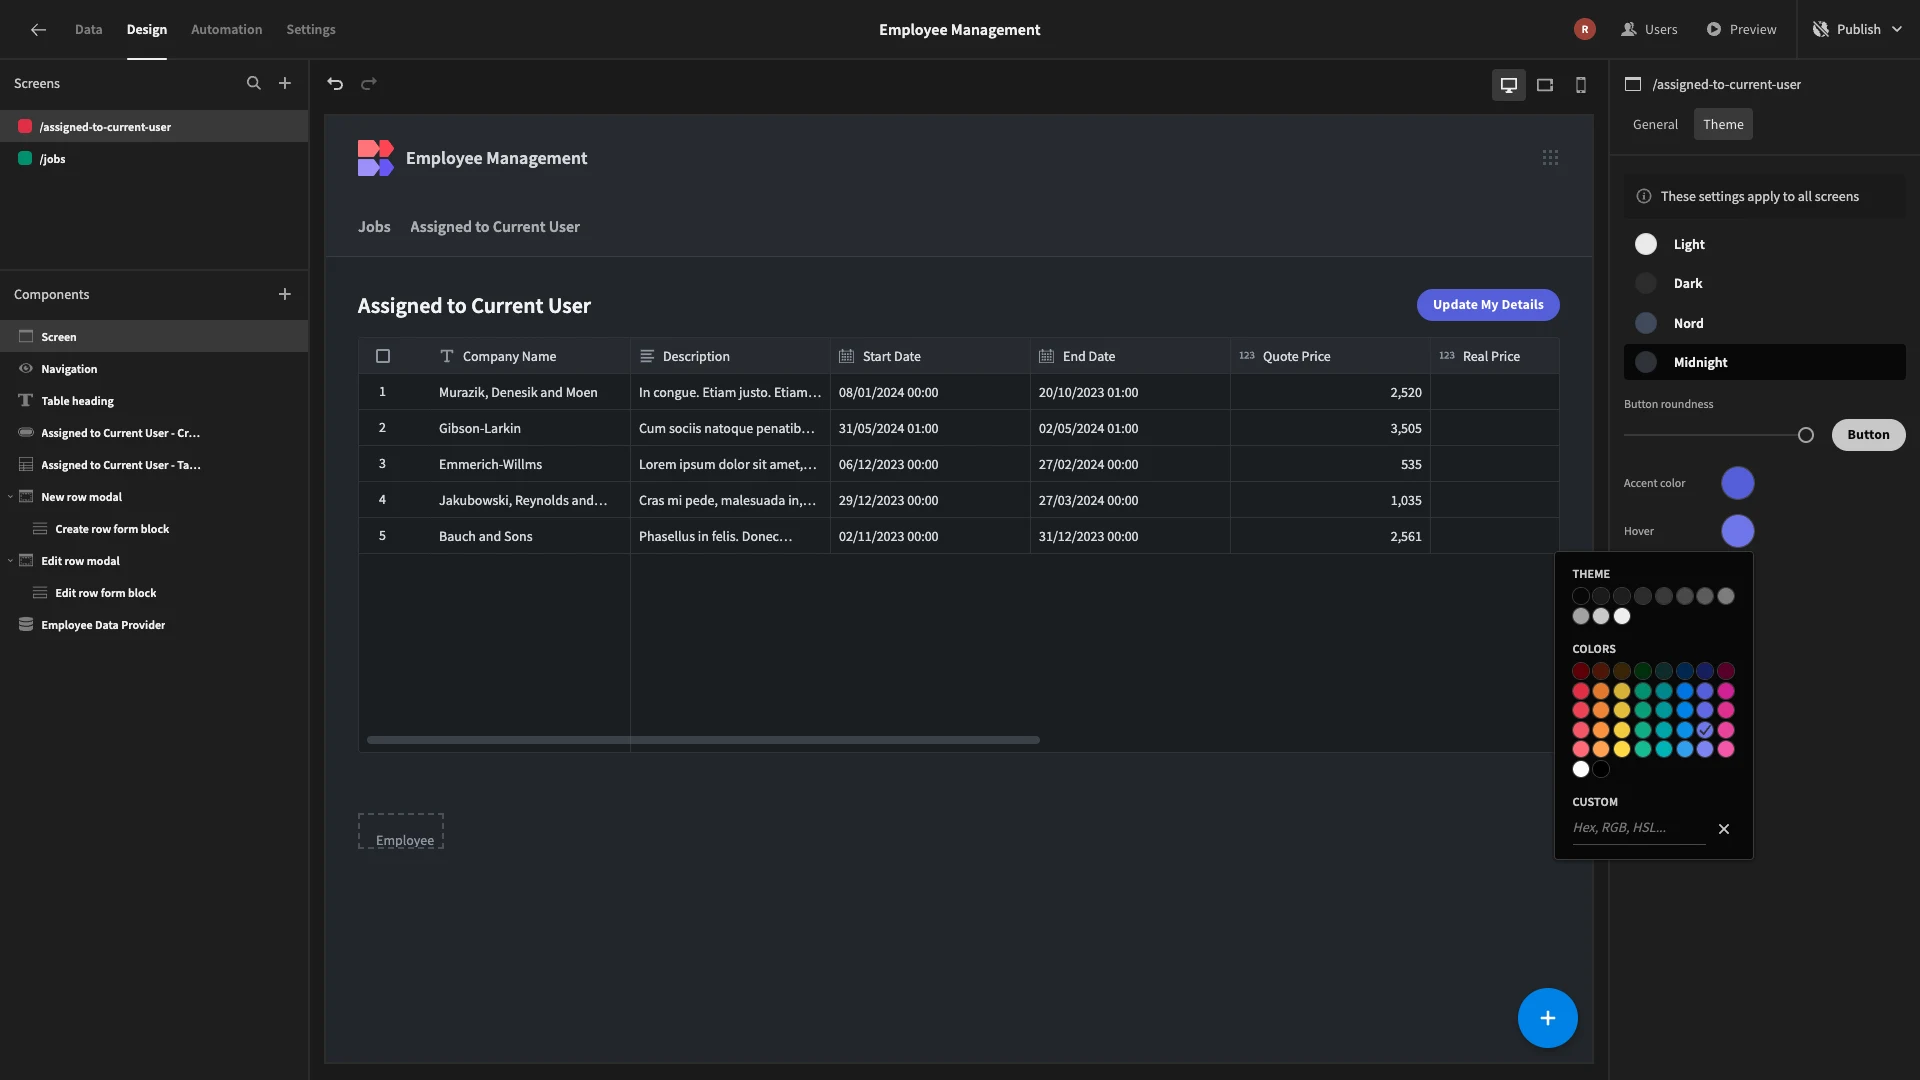Click the redo arrow icon

point(369,84)
